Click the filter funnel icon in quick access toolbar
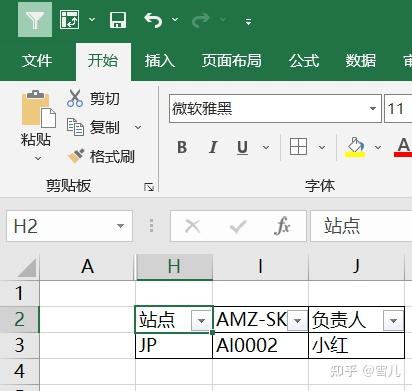 pyautogui.click(x=35, y=19)
